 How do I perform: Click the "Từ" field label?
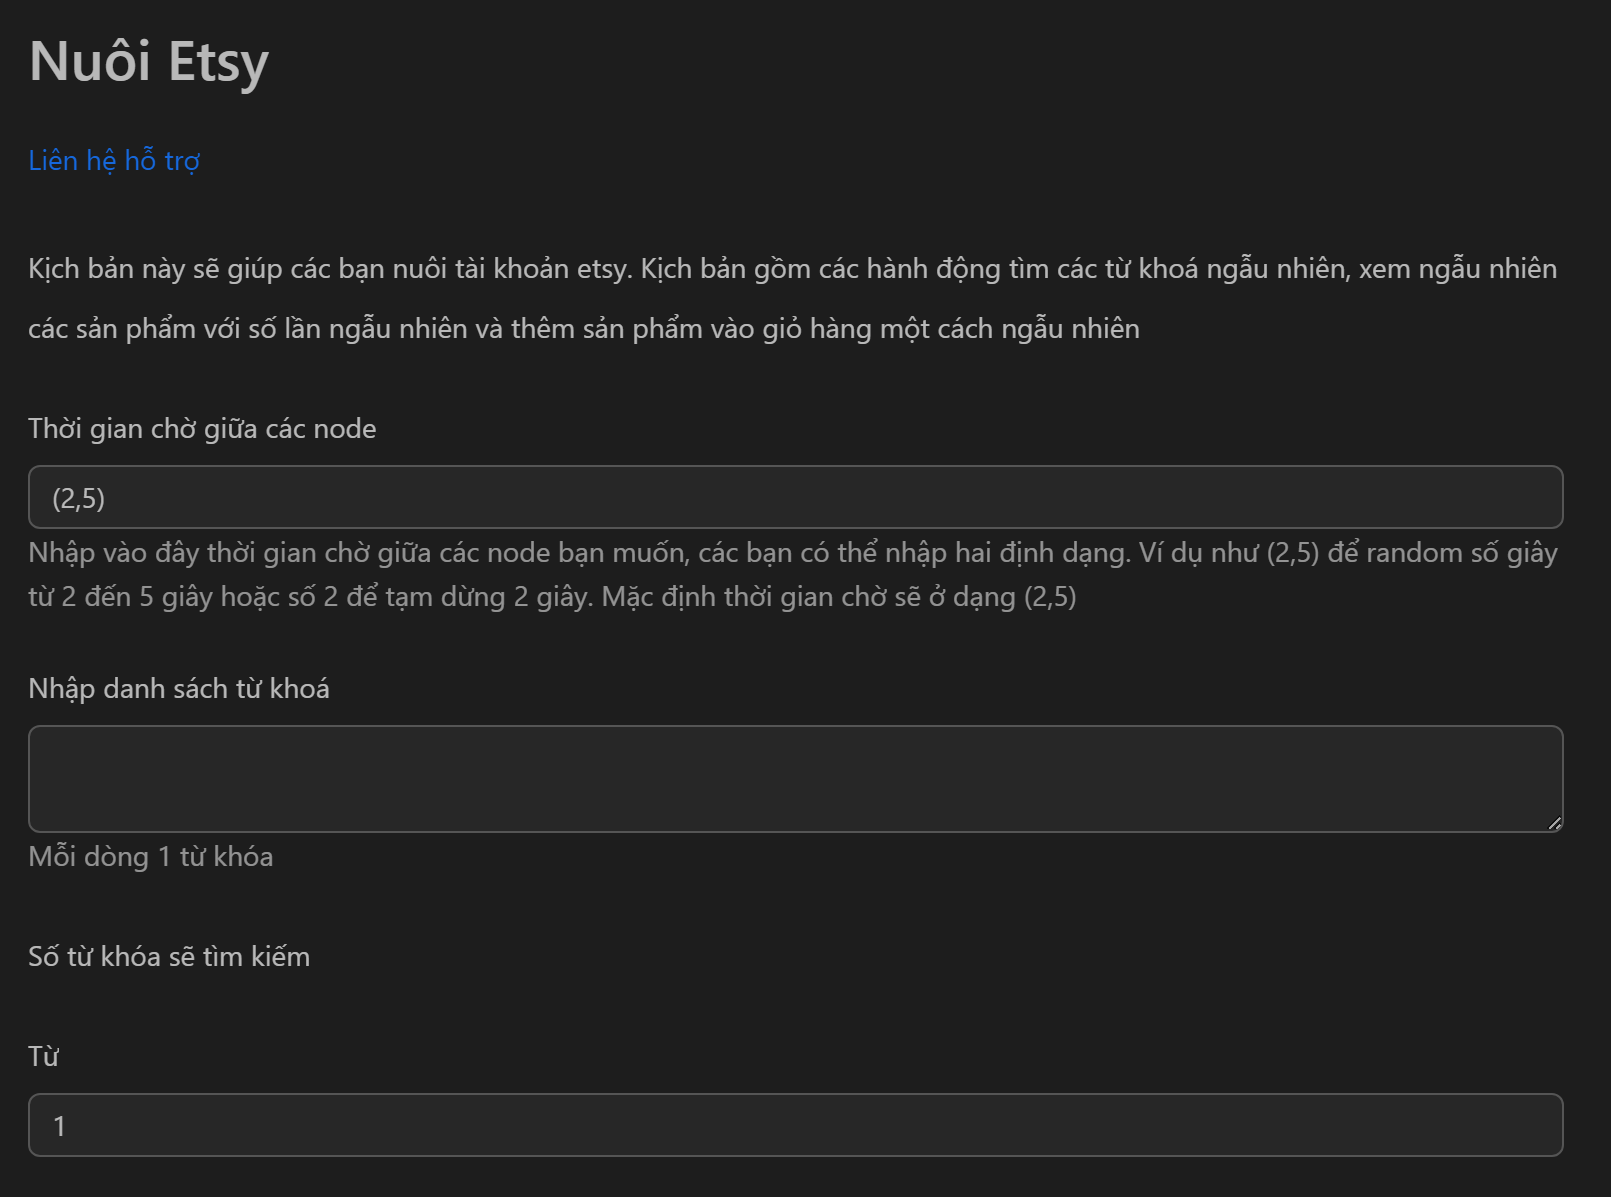coord(43,1057)
